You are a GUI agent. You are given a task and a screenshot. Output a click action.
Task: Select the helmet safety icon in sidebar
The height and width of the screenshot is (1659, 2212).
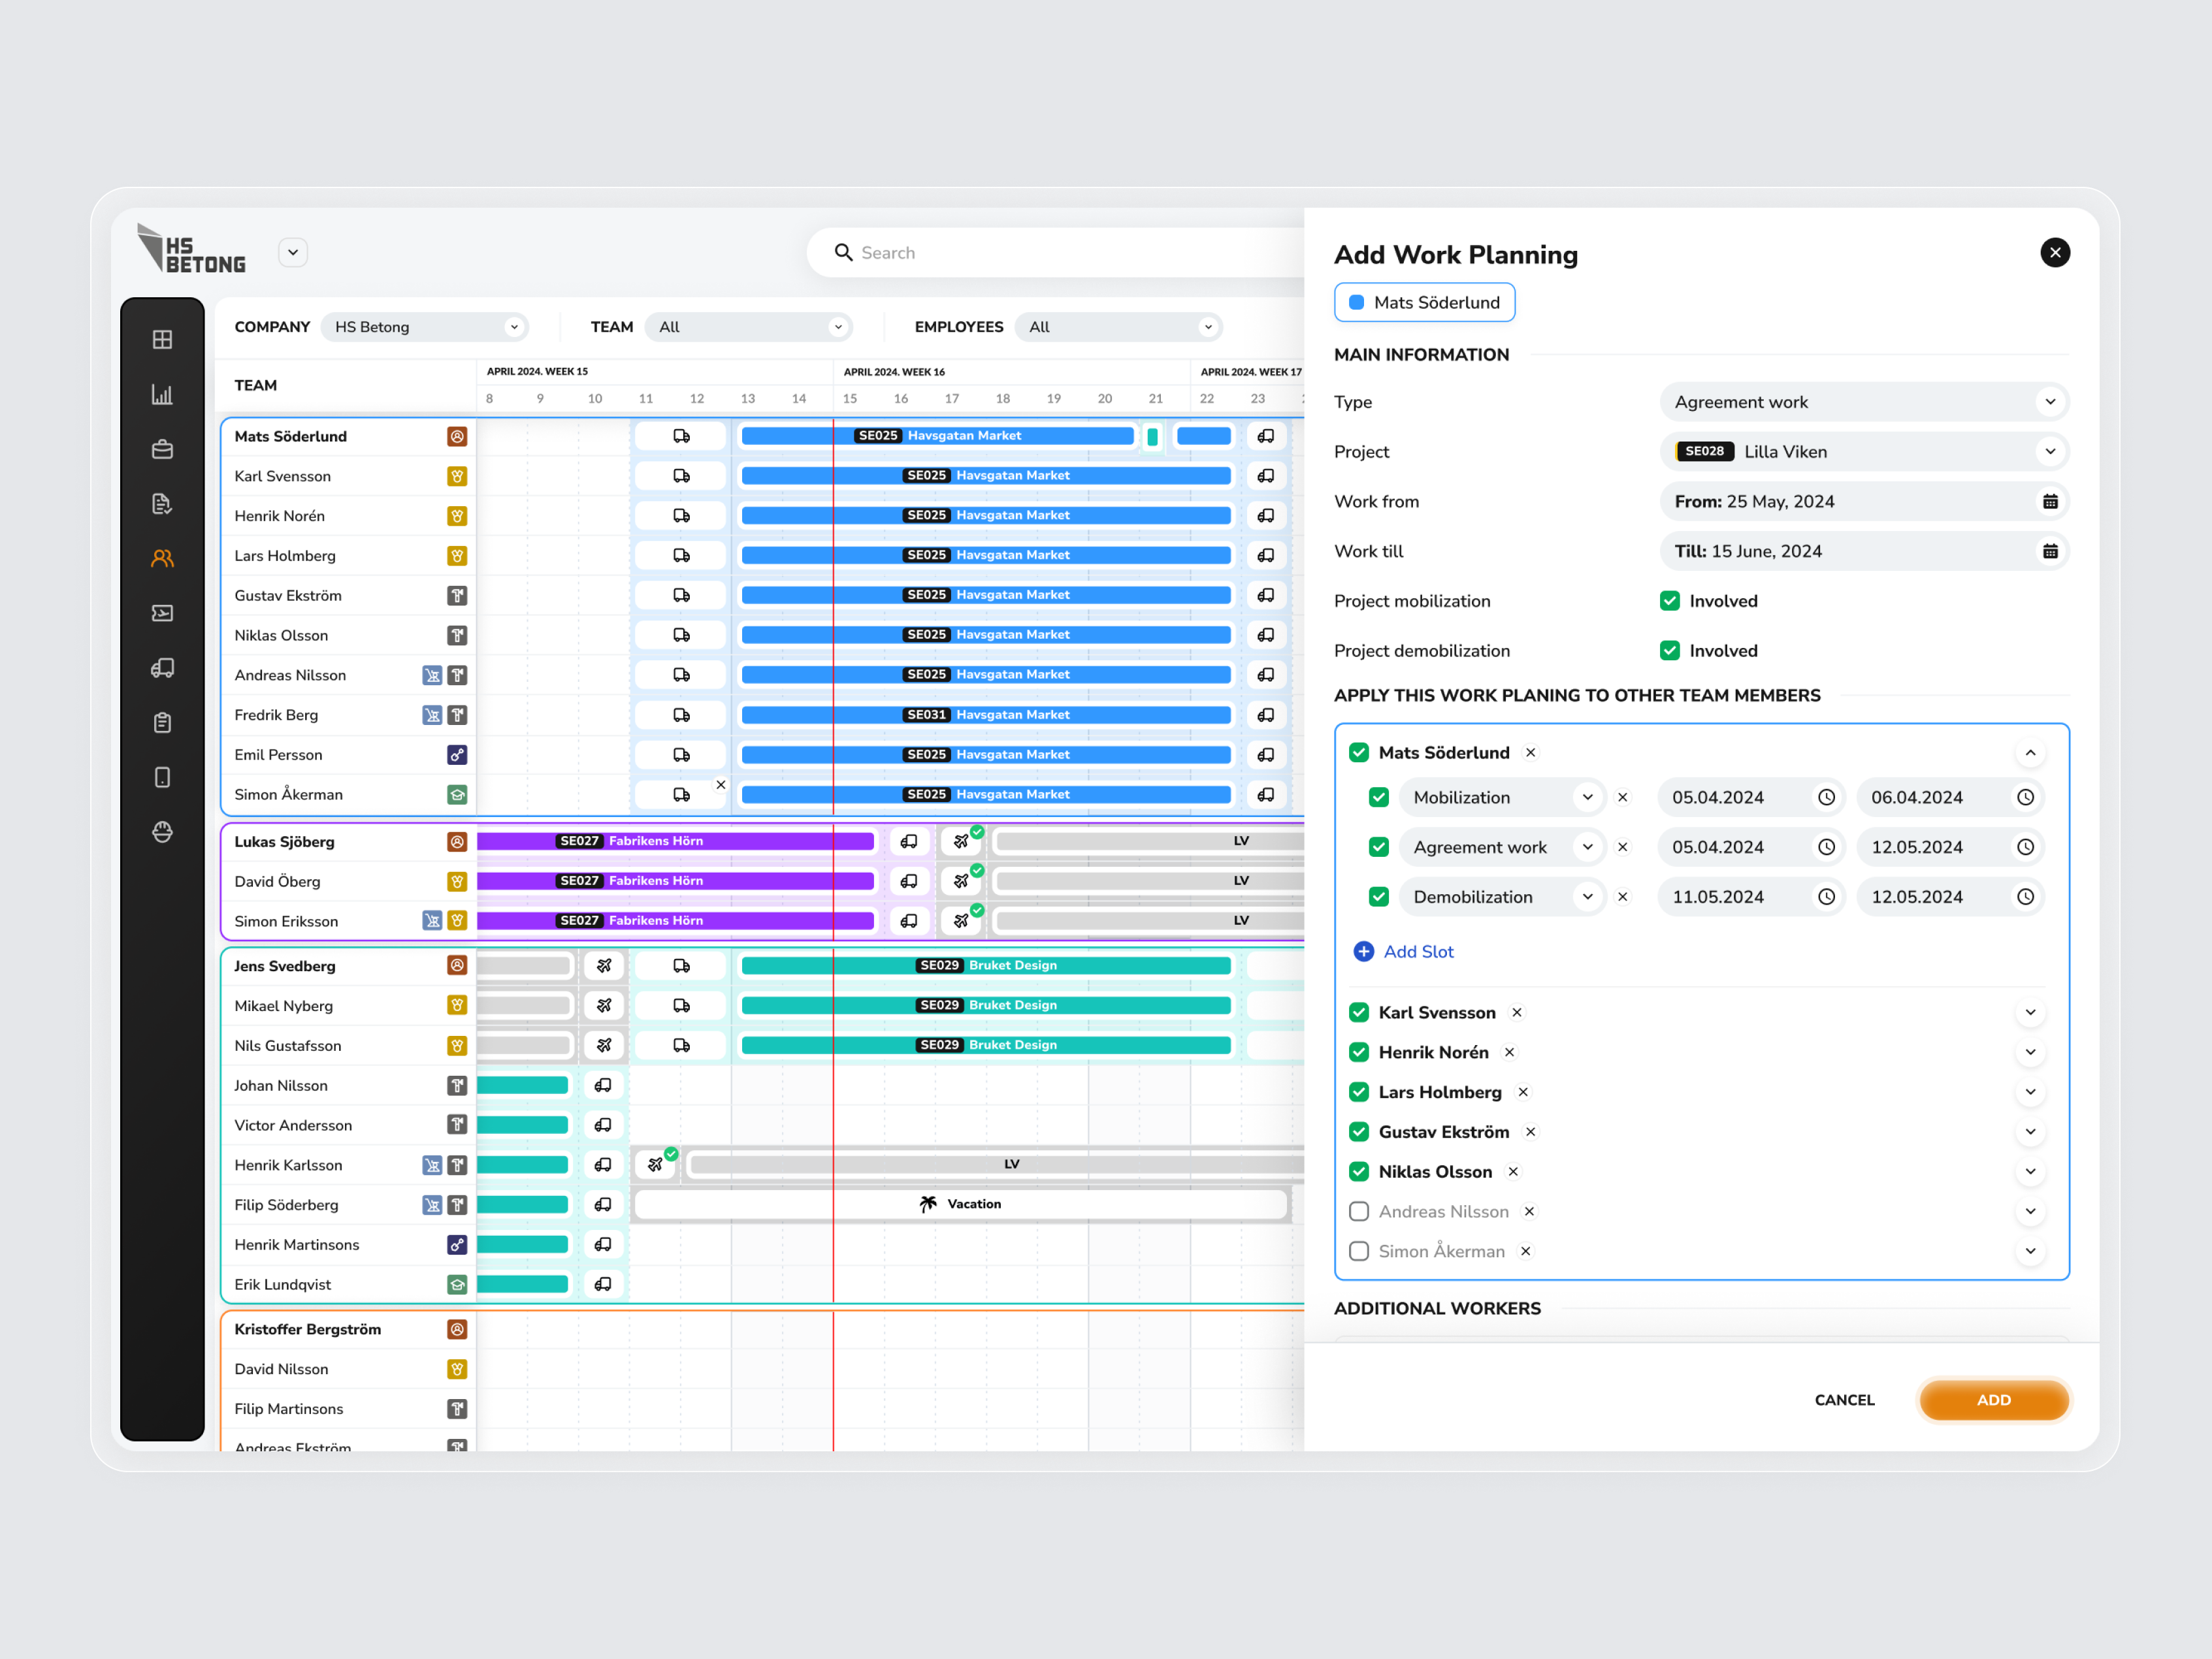(163, 832)
